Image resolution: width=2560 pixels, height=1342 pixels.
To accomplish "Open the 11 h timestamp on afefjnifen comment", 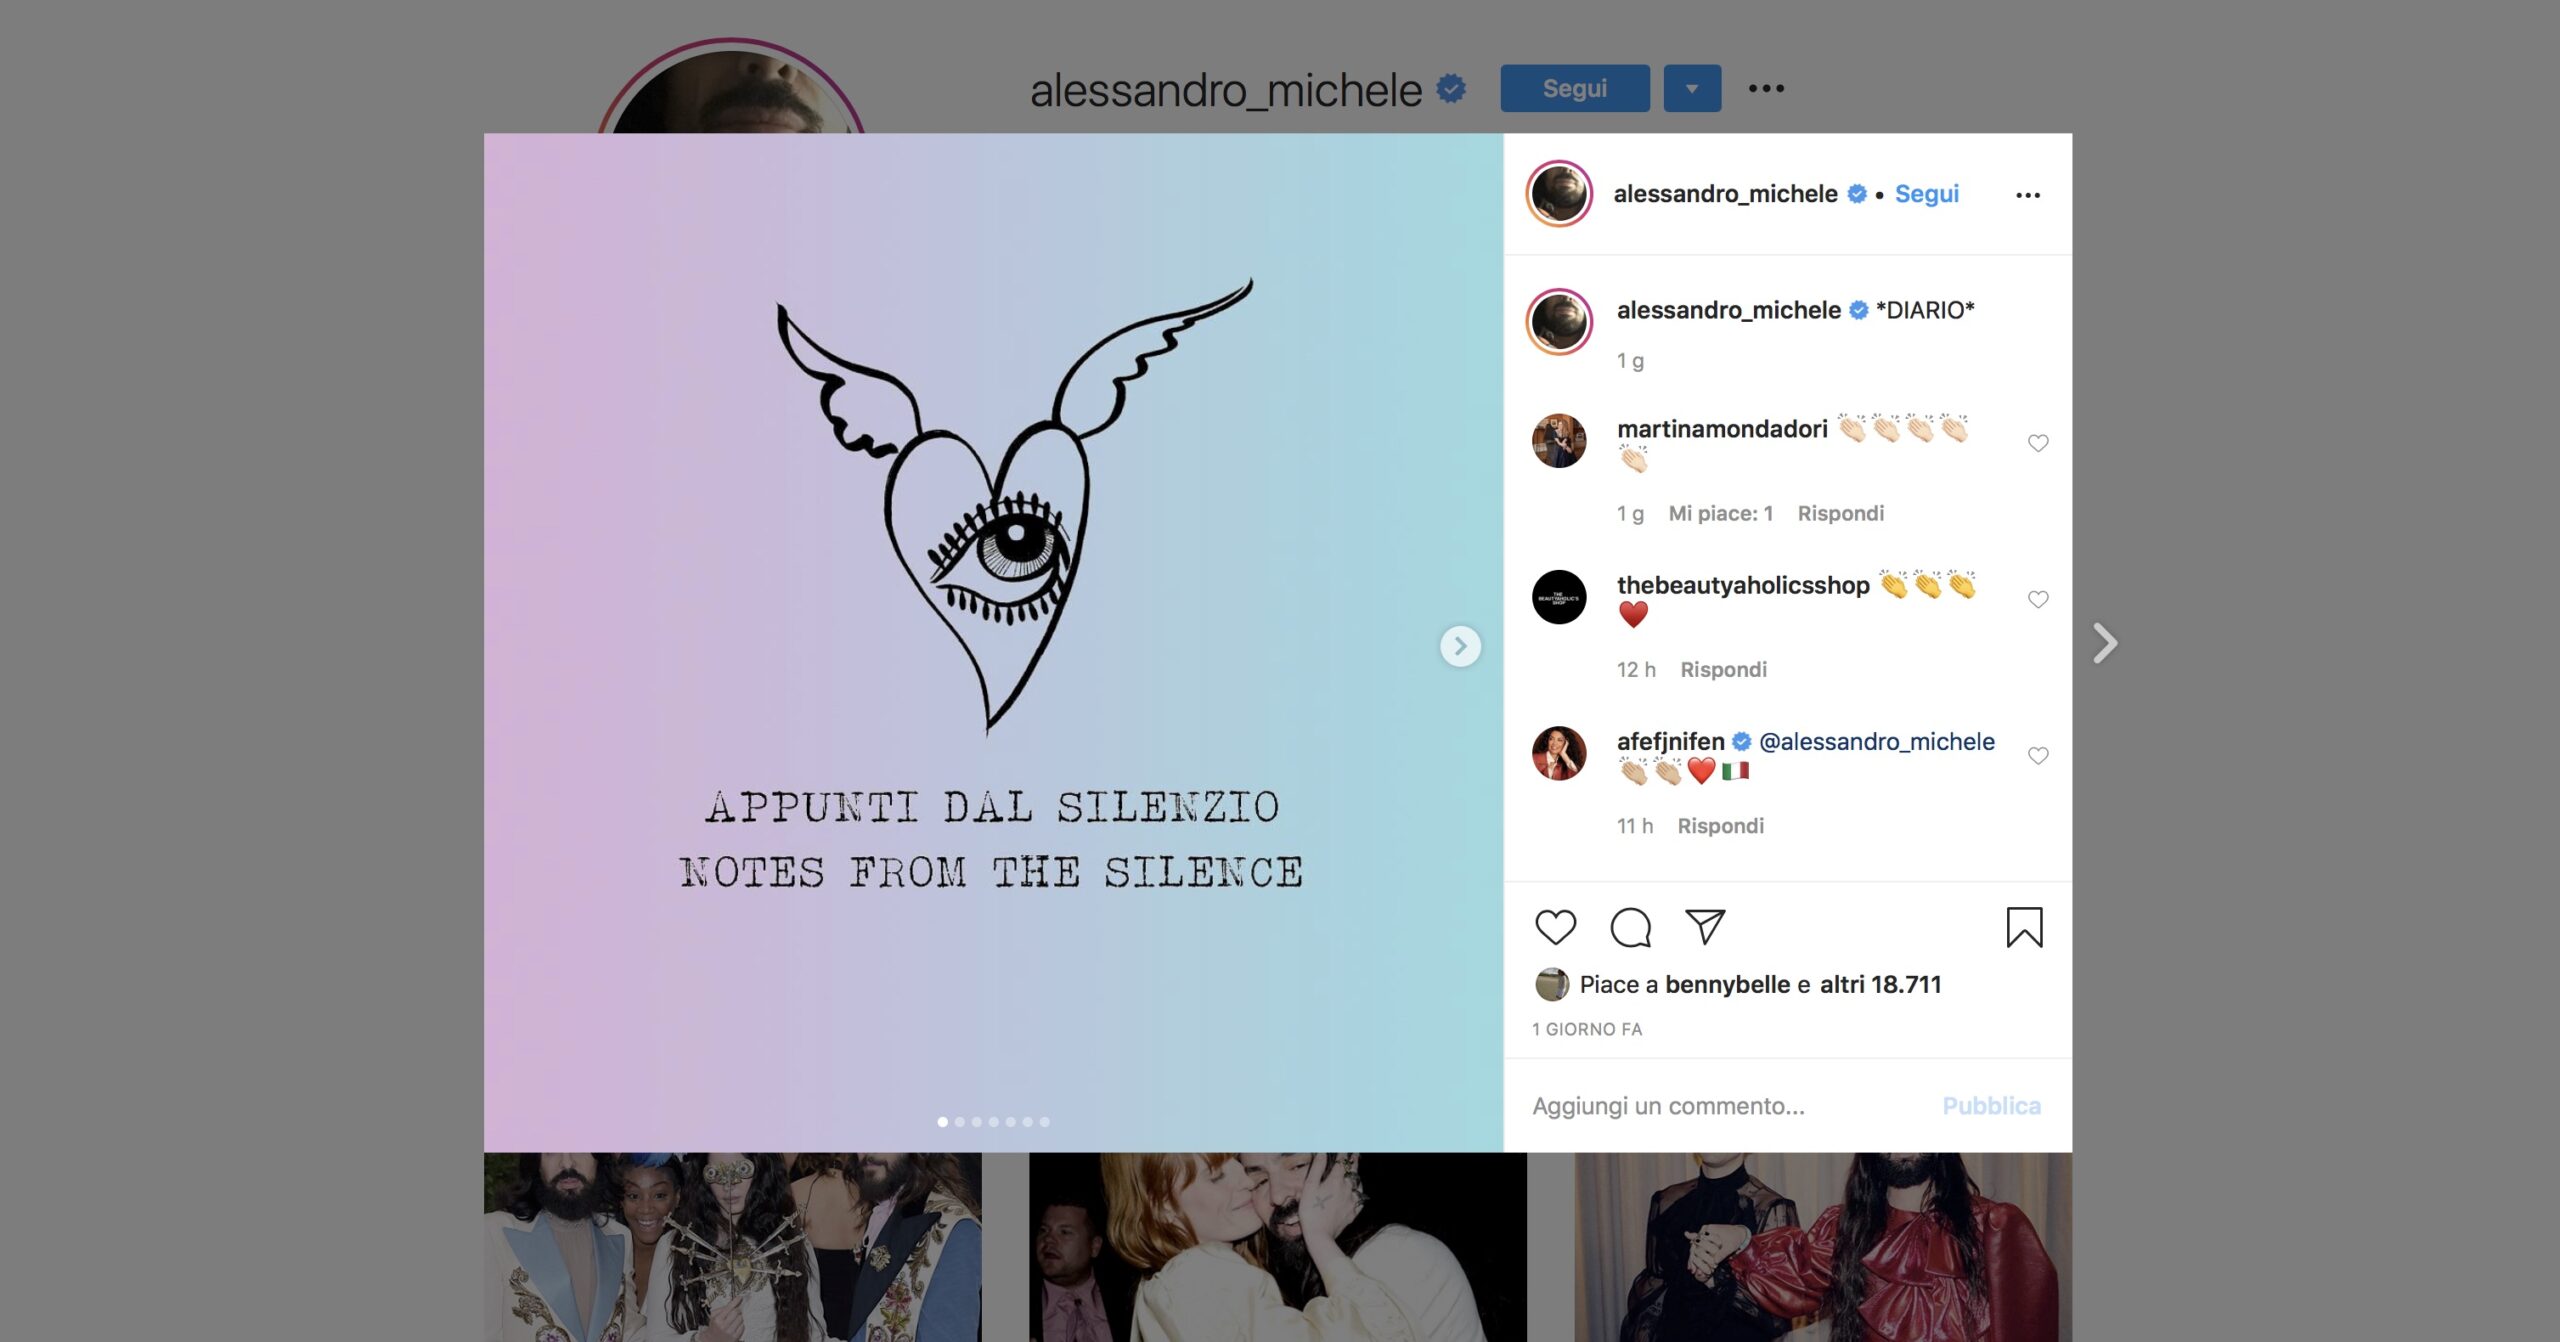I will [x=1634, y=825].
